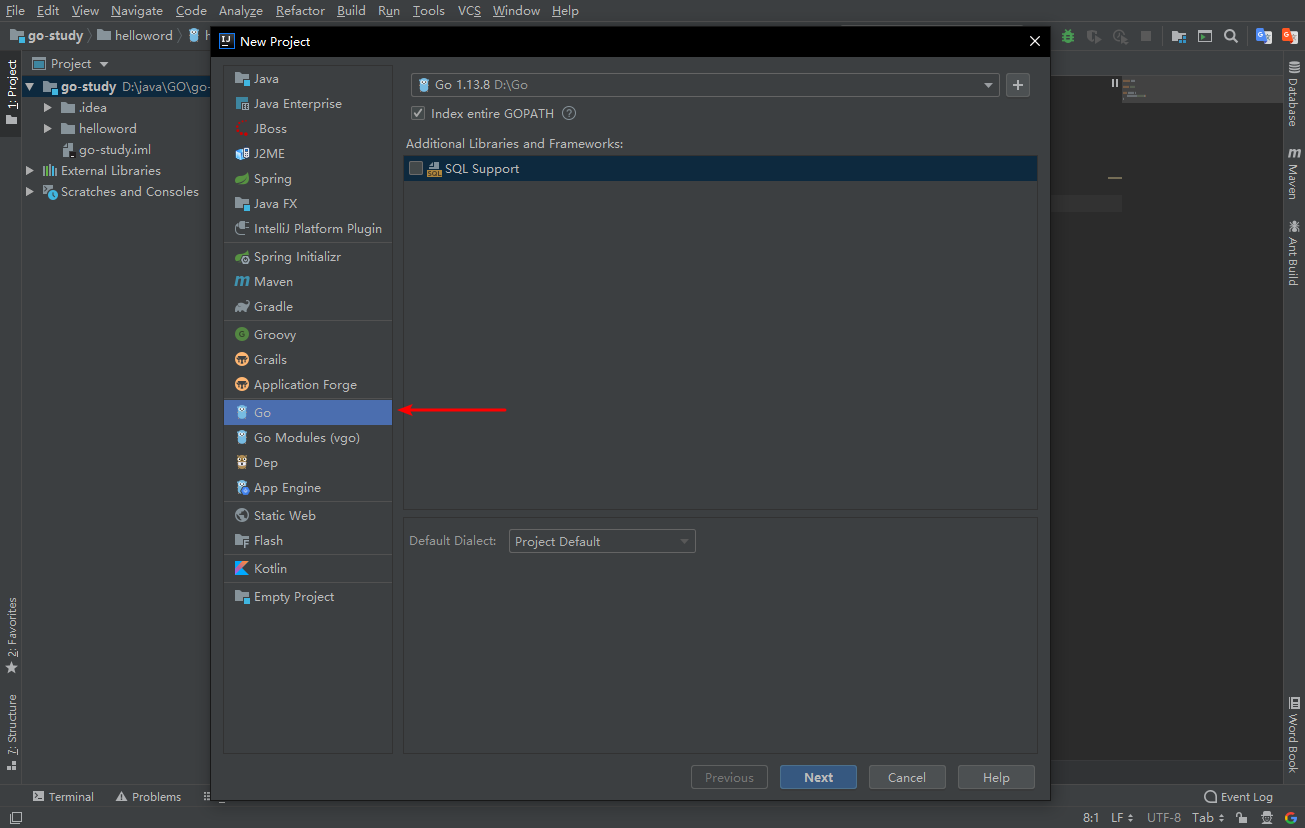Select Java project type icon
The width and height of the screenshot is (1305, 828).
tap(241, 78)
